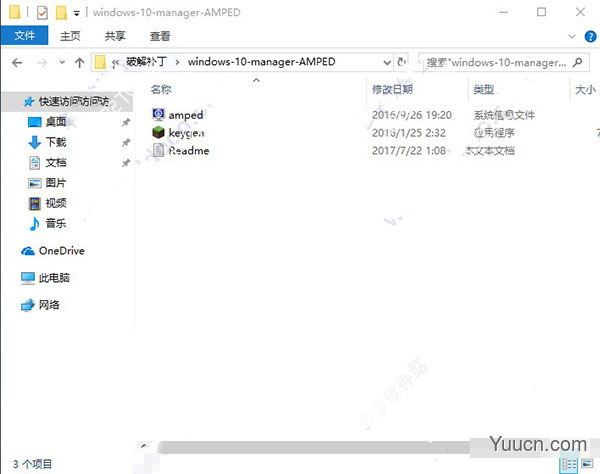Sort by the 类型 column header
The width and height of the screenshot is (600, 474).
tap(484, 90)
